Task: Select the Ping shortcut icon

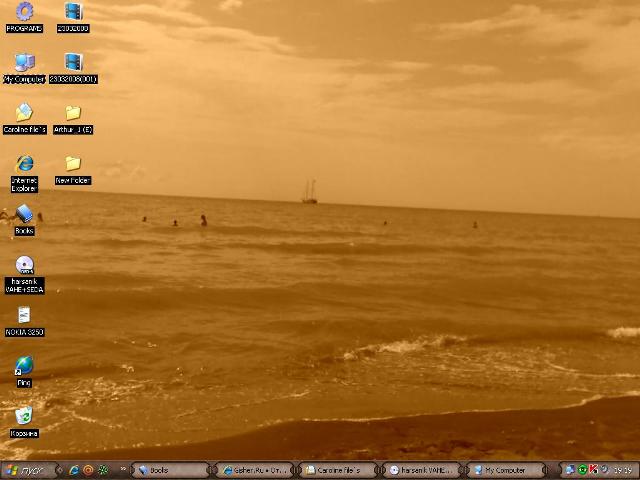Action: [24, 367]
